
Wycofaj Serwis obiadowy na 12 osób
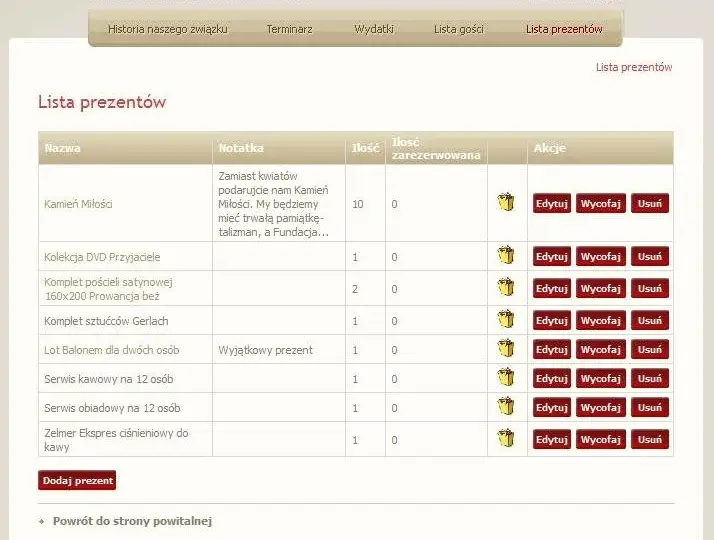601,408
